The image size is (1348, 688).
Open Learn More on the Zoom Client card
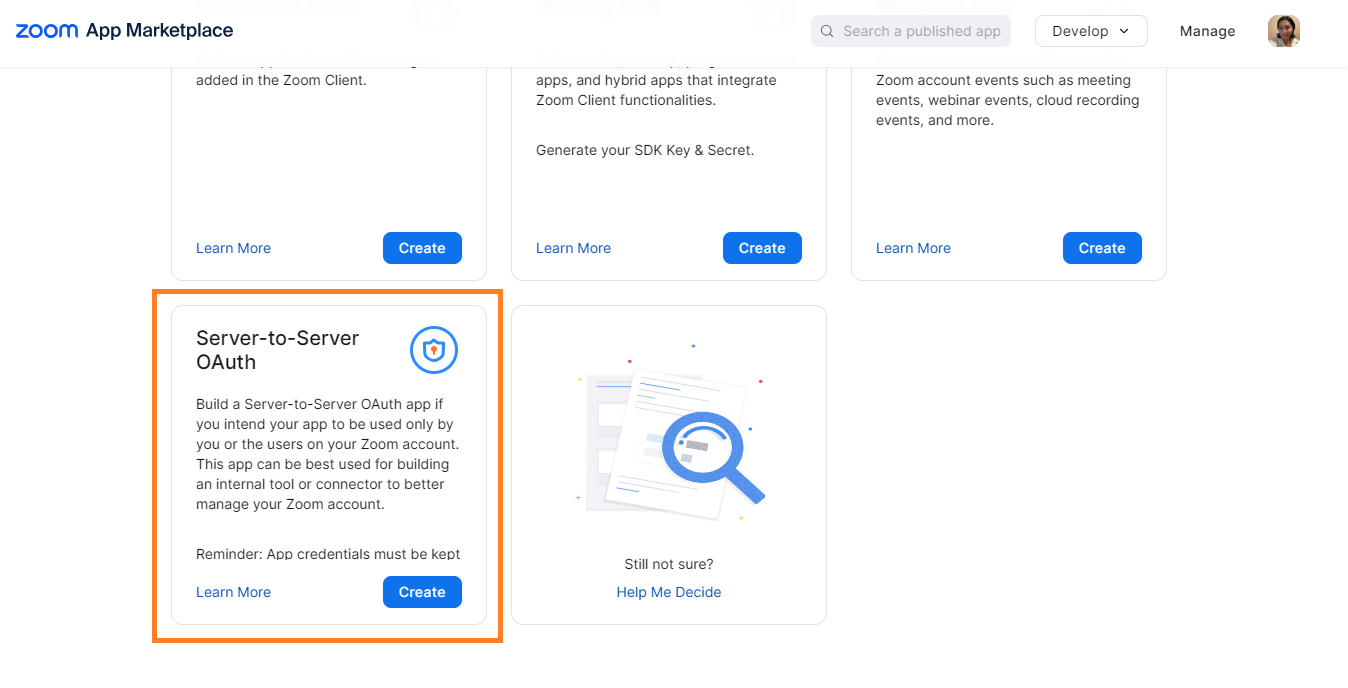233,248
